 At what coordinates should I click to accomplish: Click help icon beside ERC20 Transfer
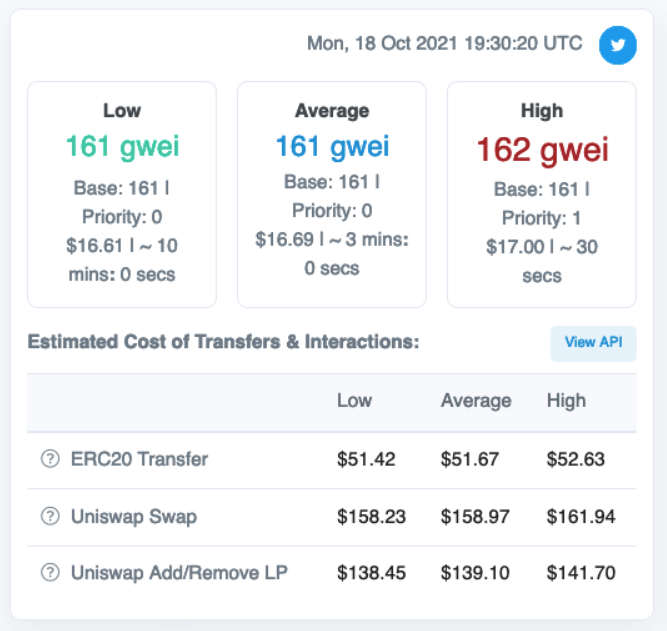(50, 459)
